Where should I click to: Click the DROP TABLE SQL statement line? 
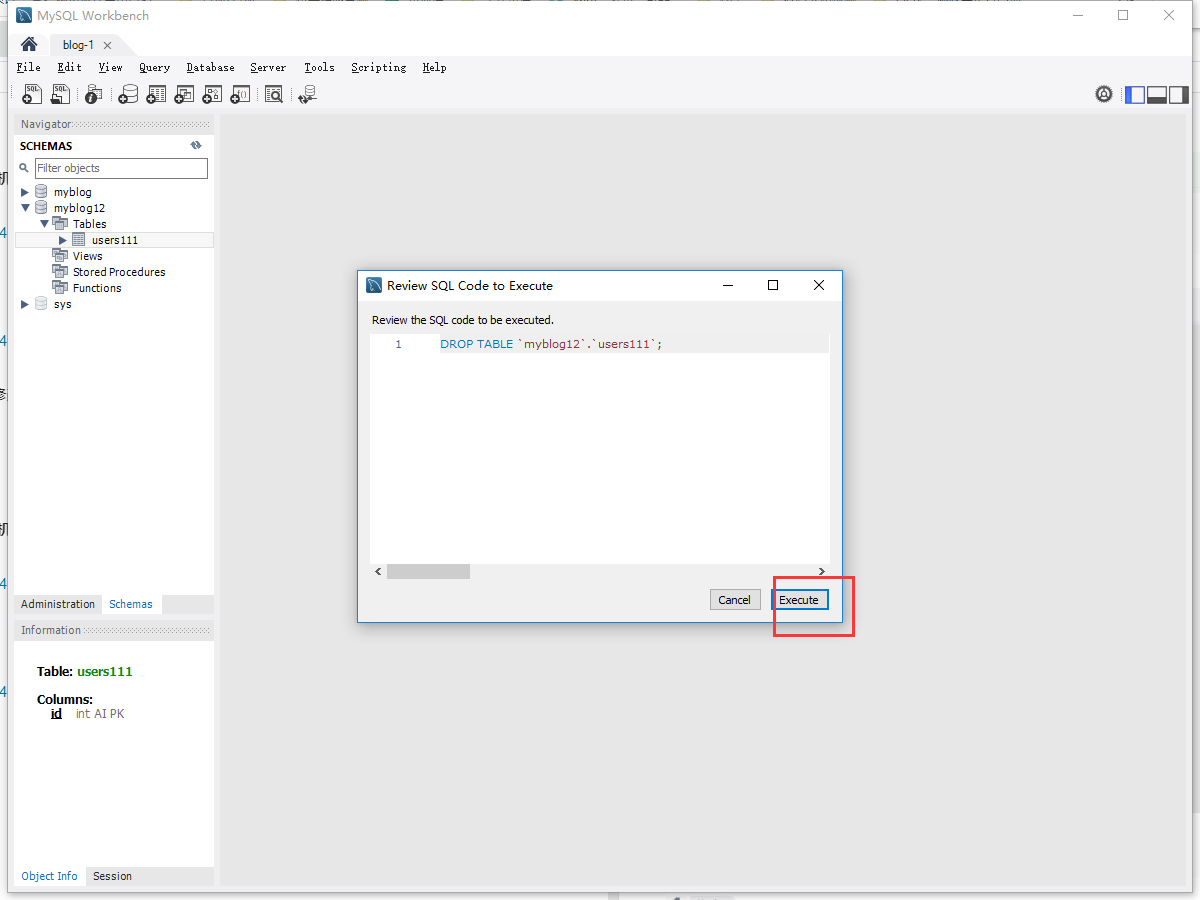[551, 344]
